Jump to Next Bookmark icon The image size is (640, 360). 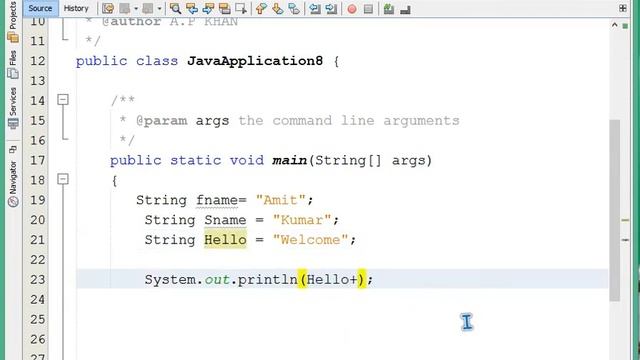coord(278,9)
